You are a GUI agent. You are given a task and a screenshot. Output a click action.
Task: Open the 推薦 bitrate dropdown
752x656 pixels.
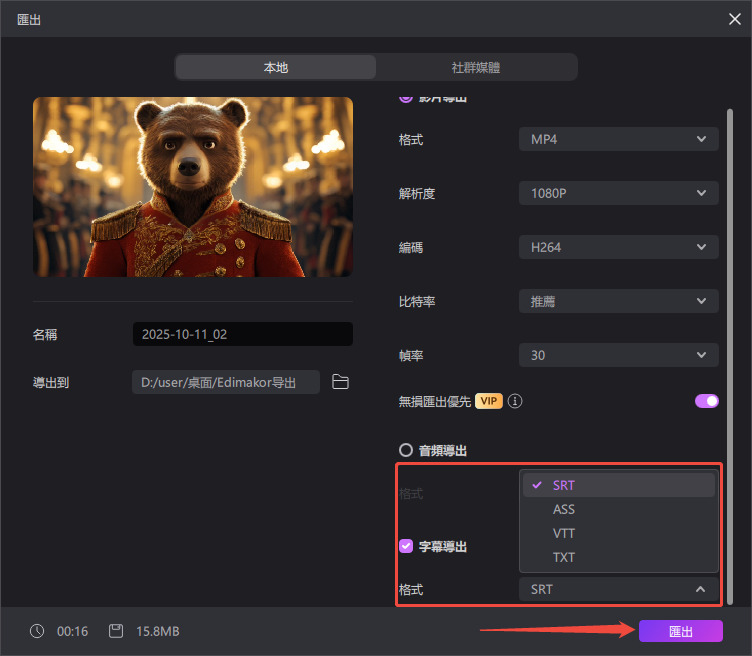(618, 301)
